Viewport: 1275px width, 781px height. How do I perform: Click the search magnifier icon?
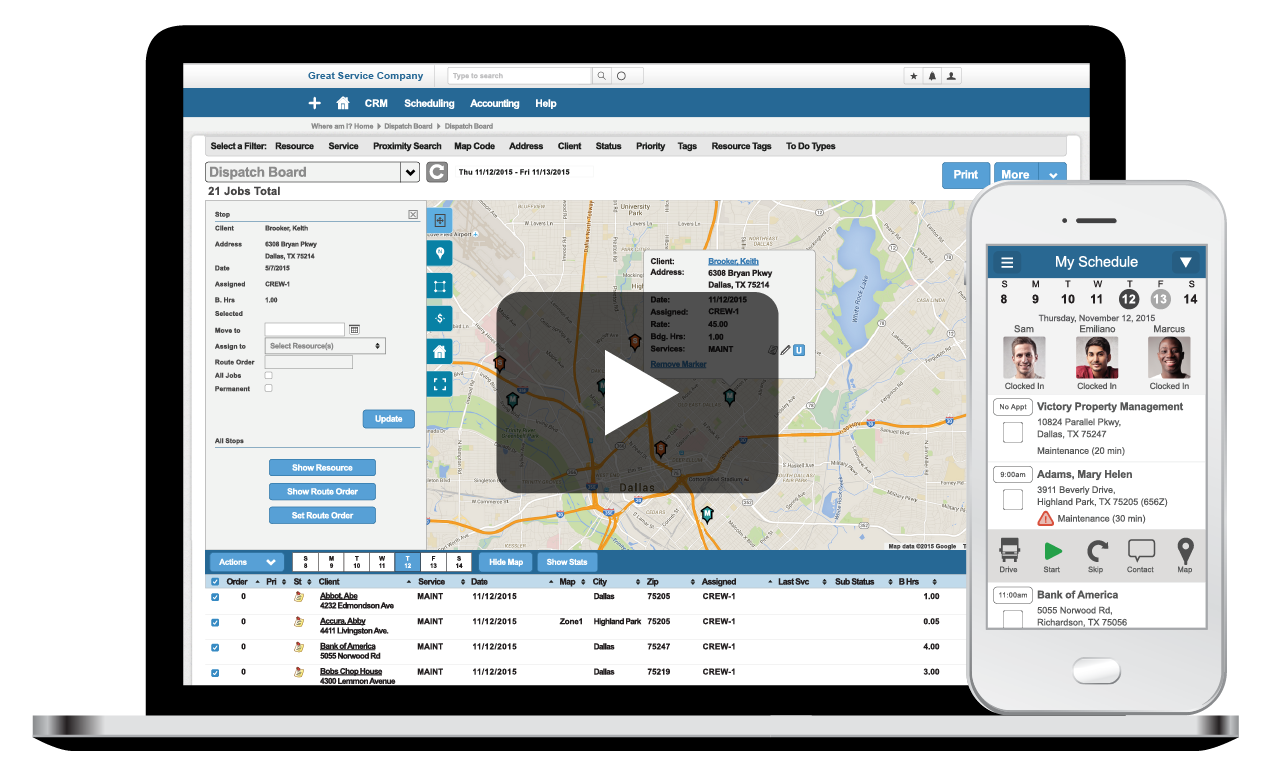601,76
